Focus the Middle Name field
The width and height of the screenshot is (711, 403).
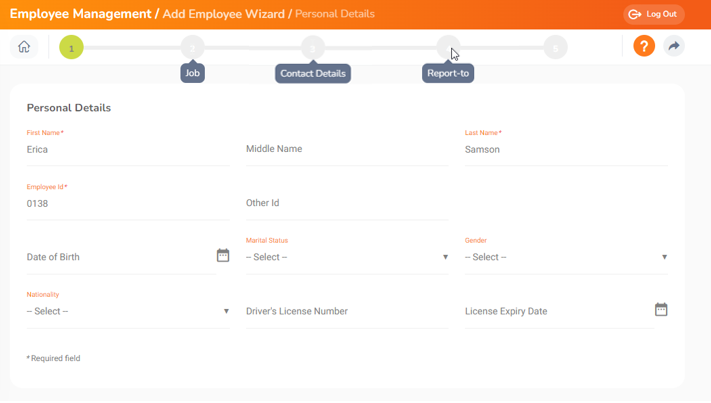346,149
